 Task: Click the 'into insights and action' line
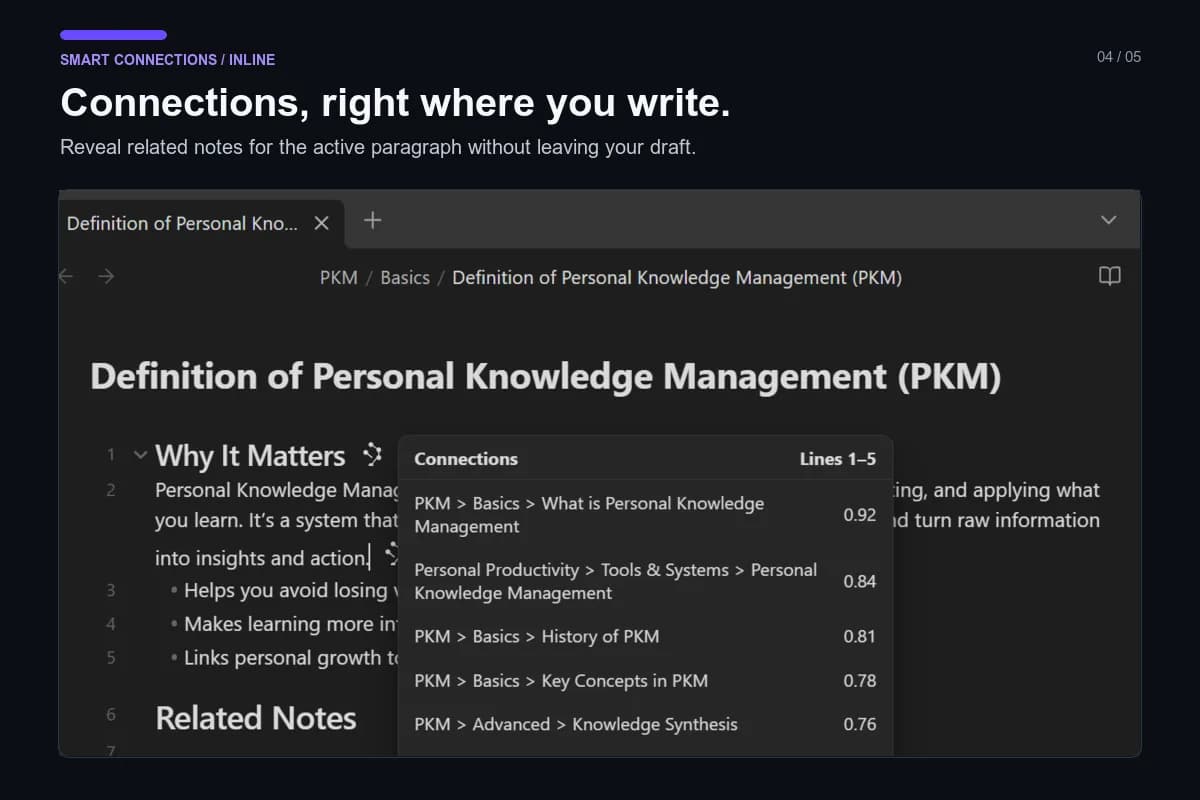pyautogui.click(x=262, y=558)
